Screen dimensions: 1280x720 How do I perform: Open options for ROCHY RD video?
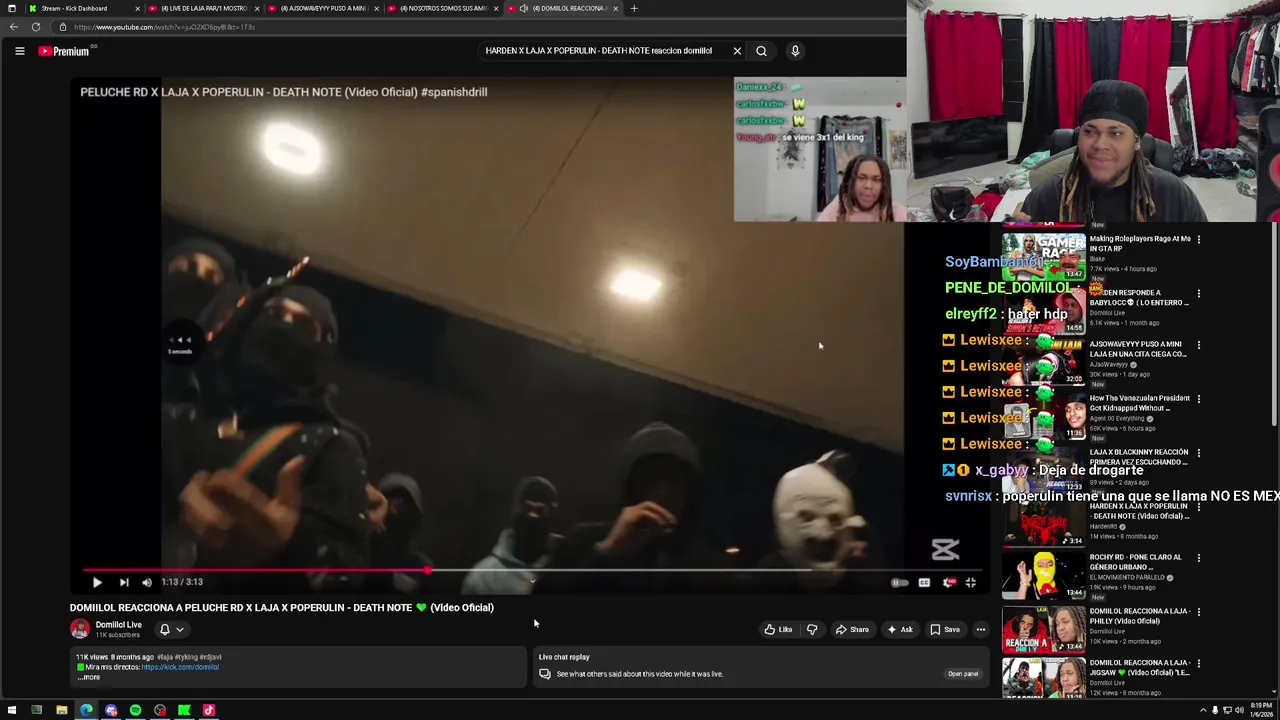pos(1198,558)
